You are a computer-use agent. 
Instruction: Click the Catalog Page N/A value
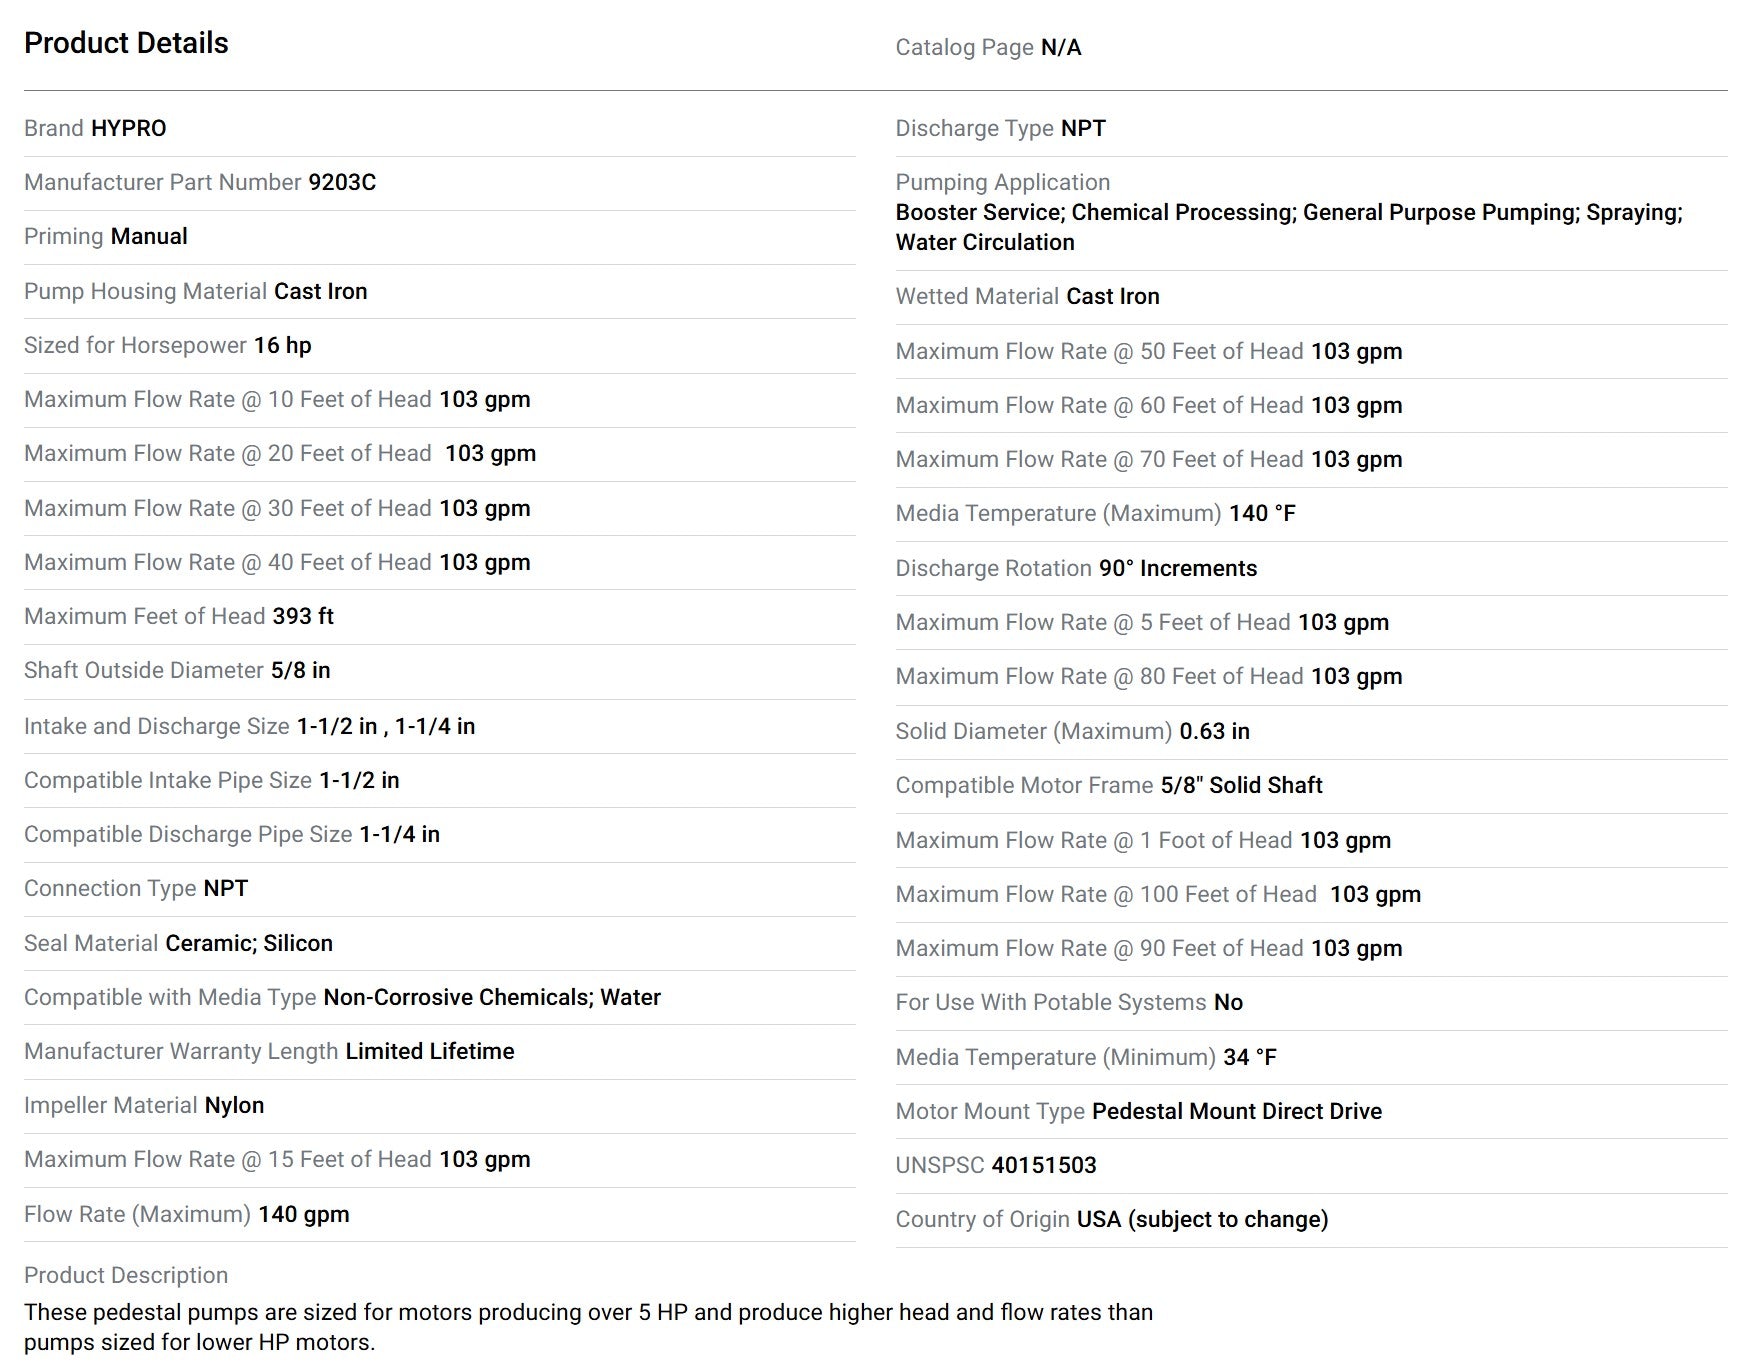(1061, 47)
